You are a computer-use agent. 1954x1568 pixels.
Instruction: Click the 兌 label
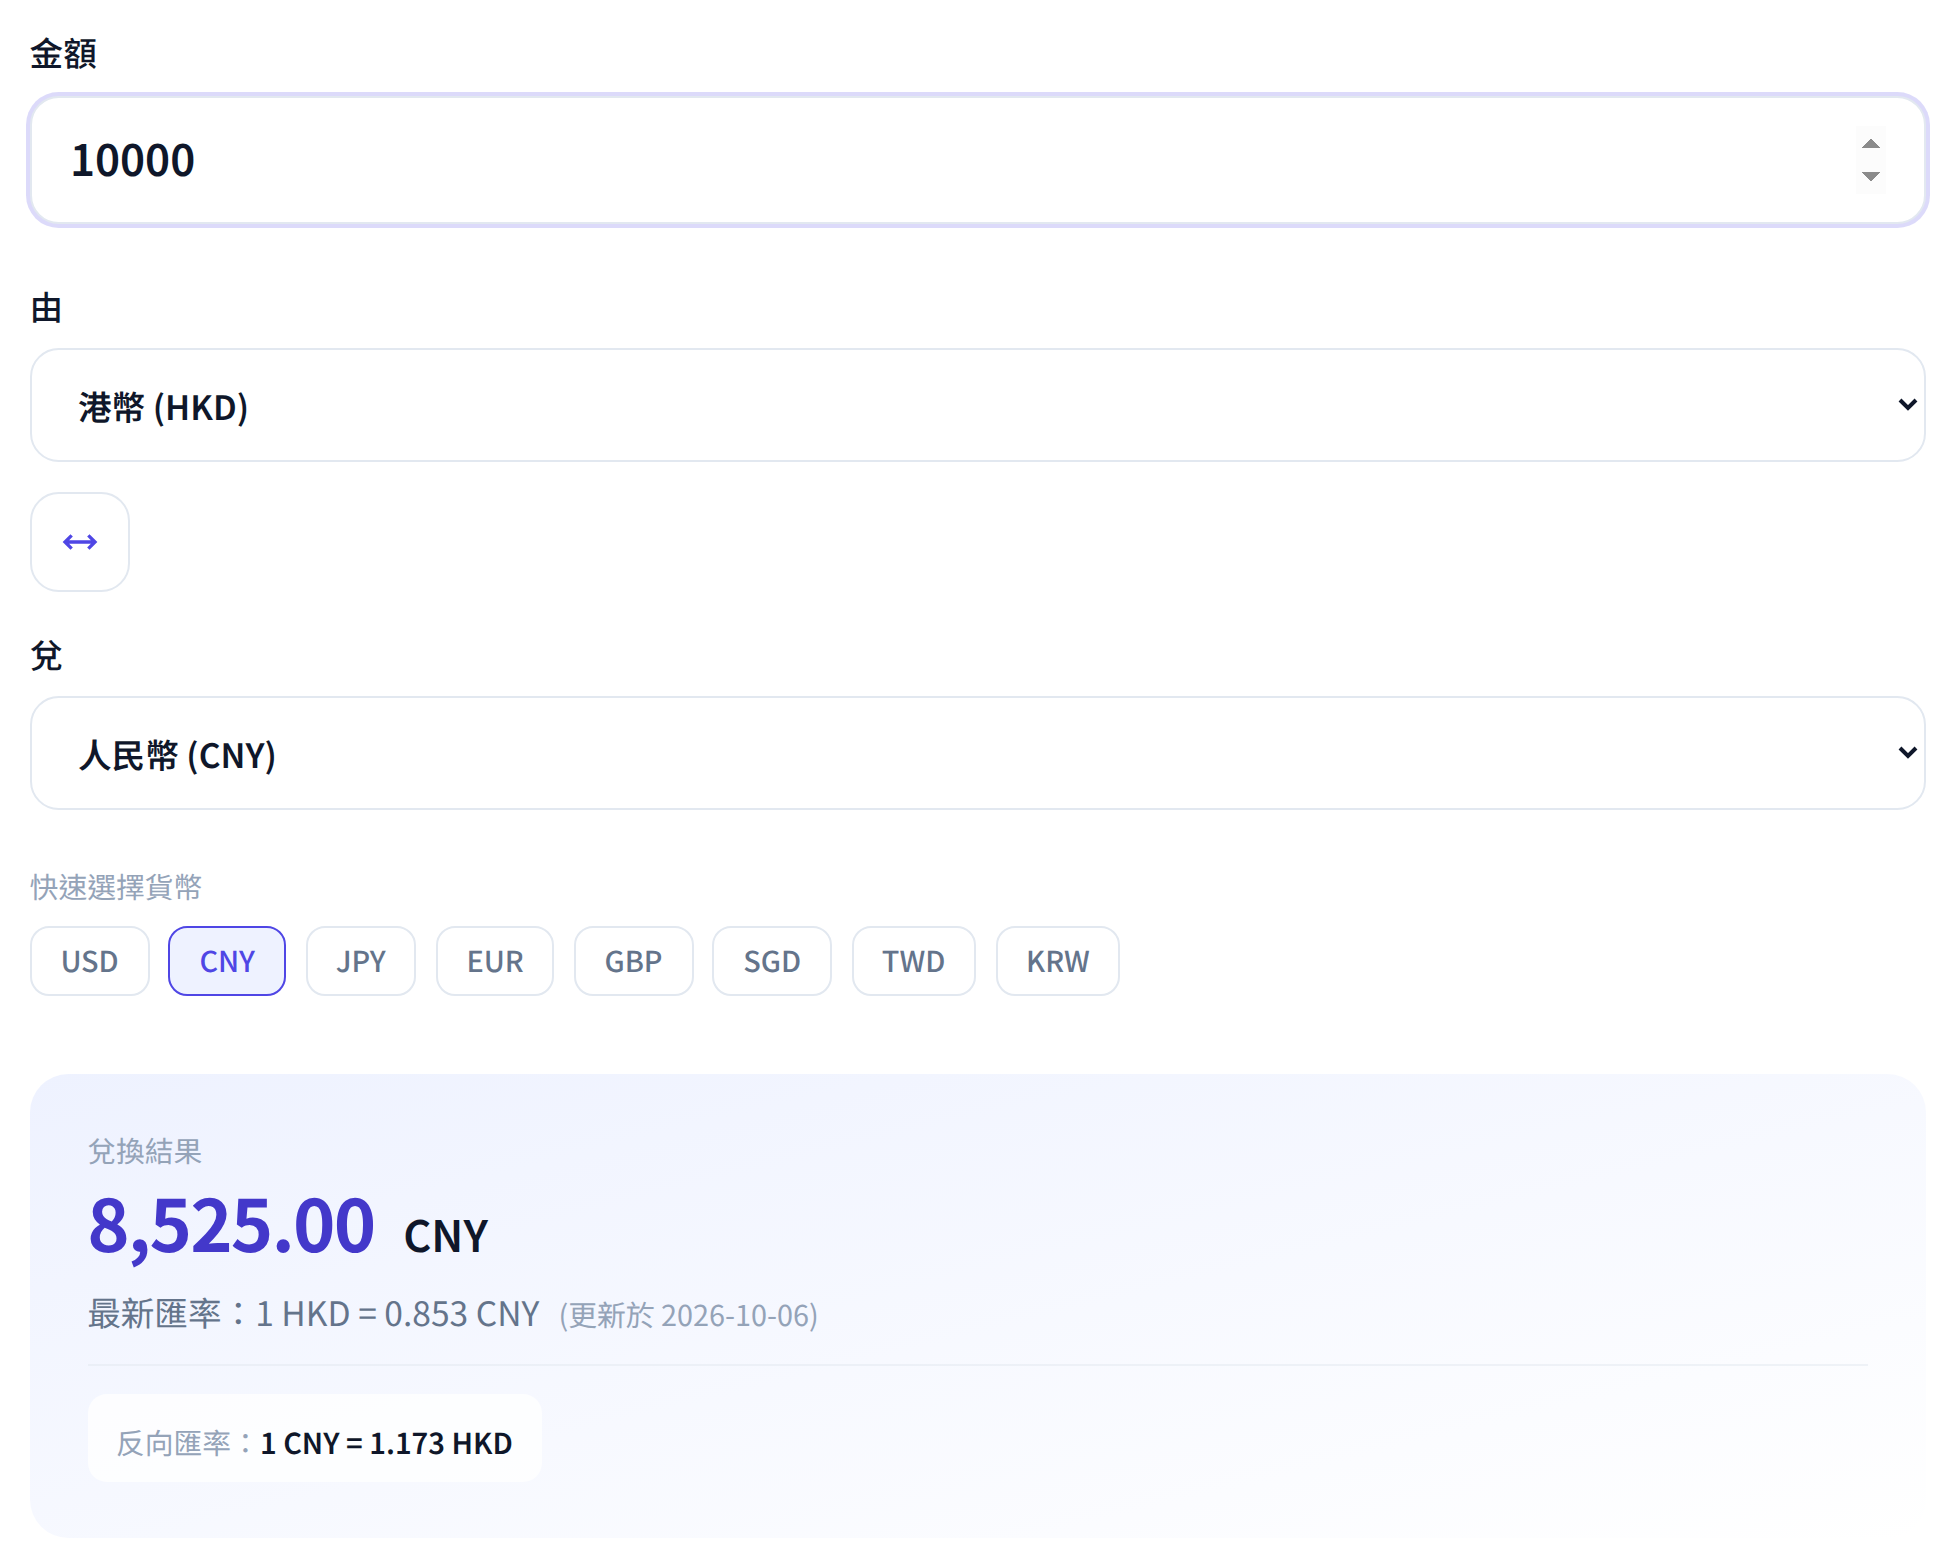(x=46, y=656)
